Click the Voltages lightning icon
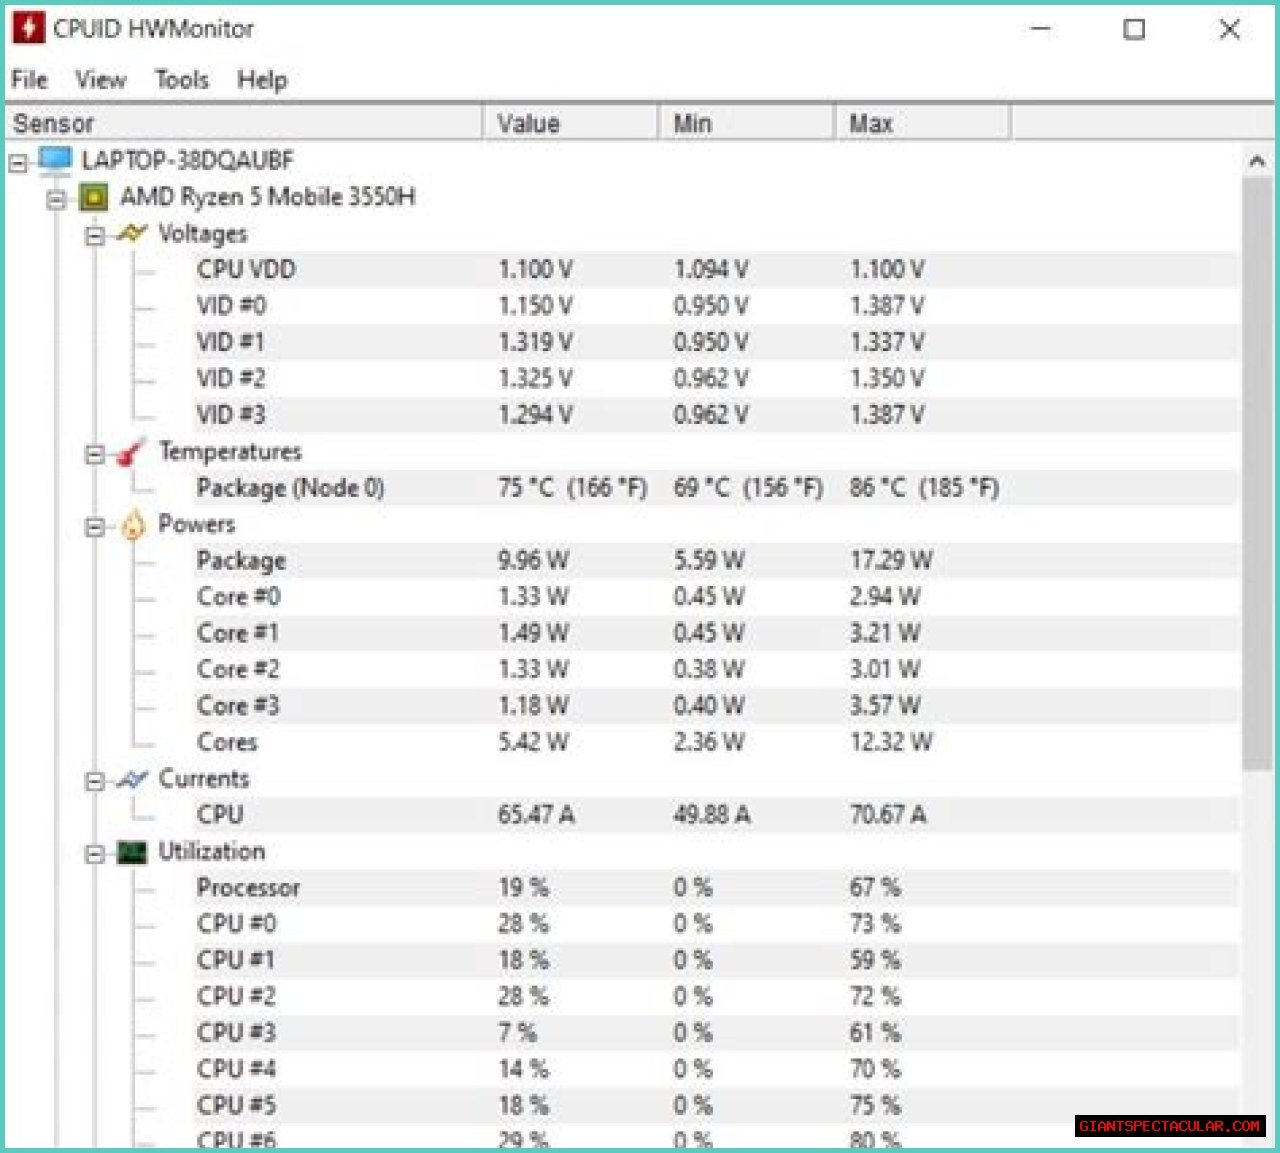Viewport: 1280px width, 1153px height. [x=132, y=234]
